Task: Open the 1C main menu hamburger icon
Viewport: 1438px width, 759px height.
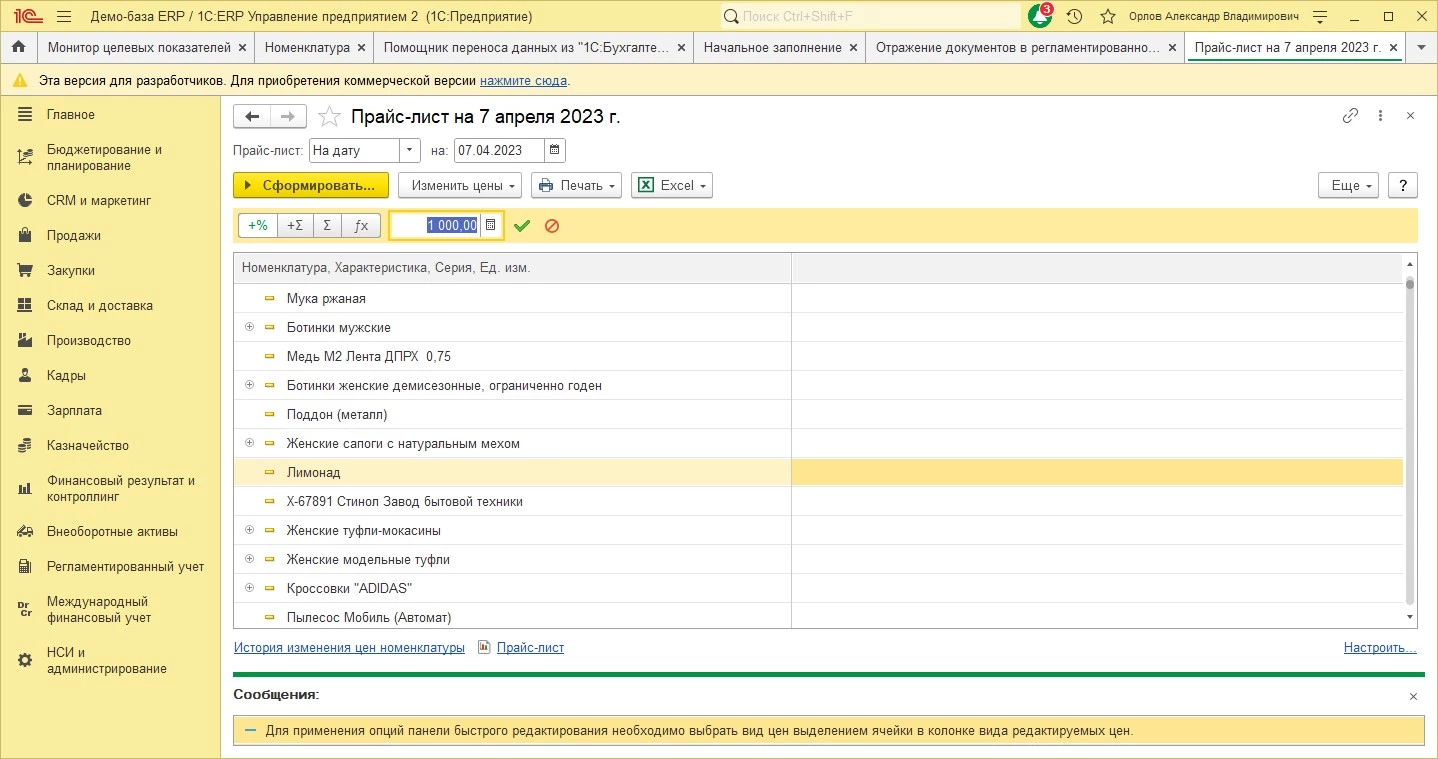Action: click(x=64, y=16)
